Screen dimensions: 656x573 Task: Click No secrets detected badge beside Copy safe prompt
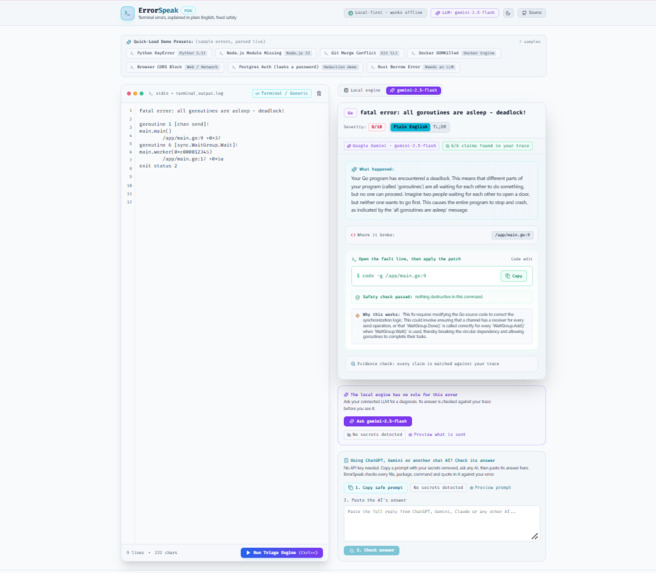click(x=438, y=488)
